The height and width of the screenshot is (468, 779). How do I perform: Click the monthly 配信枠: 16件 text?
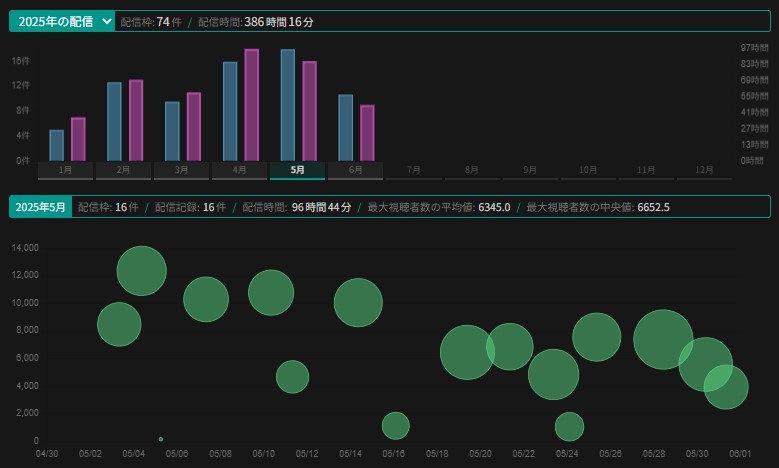pyautogui.click(x=108, y=207)
